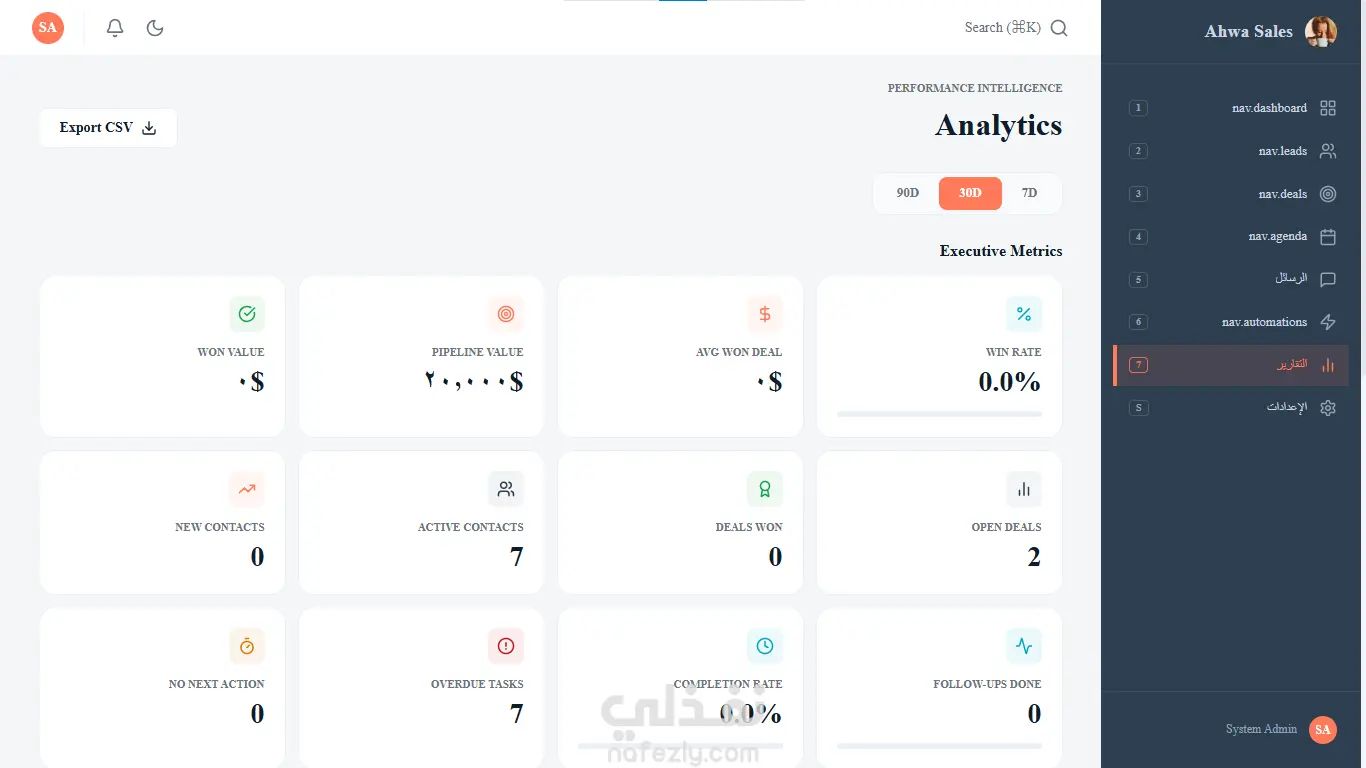Click the DEALS WON label
The height and width of the screenshot is (768, 1366).
point(749,527)
